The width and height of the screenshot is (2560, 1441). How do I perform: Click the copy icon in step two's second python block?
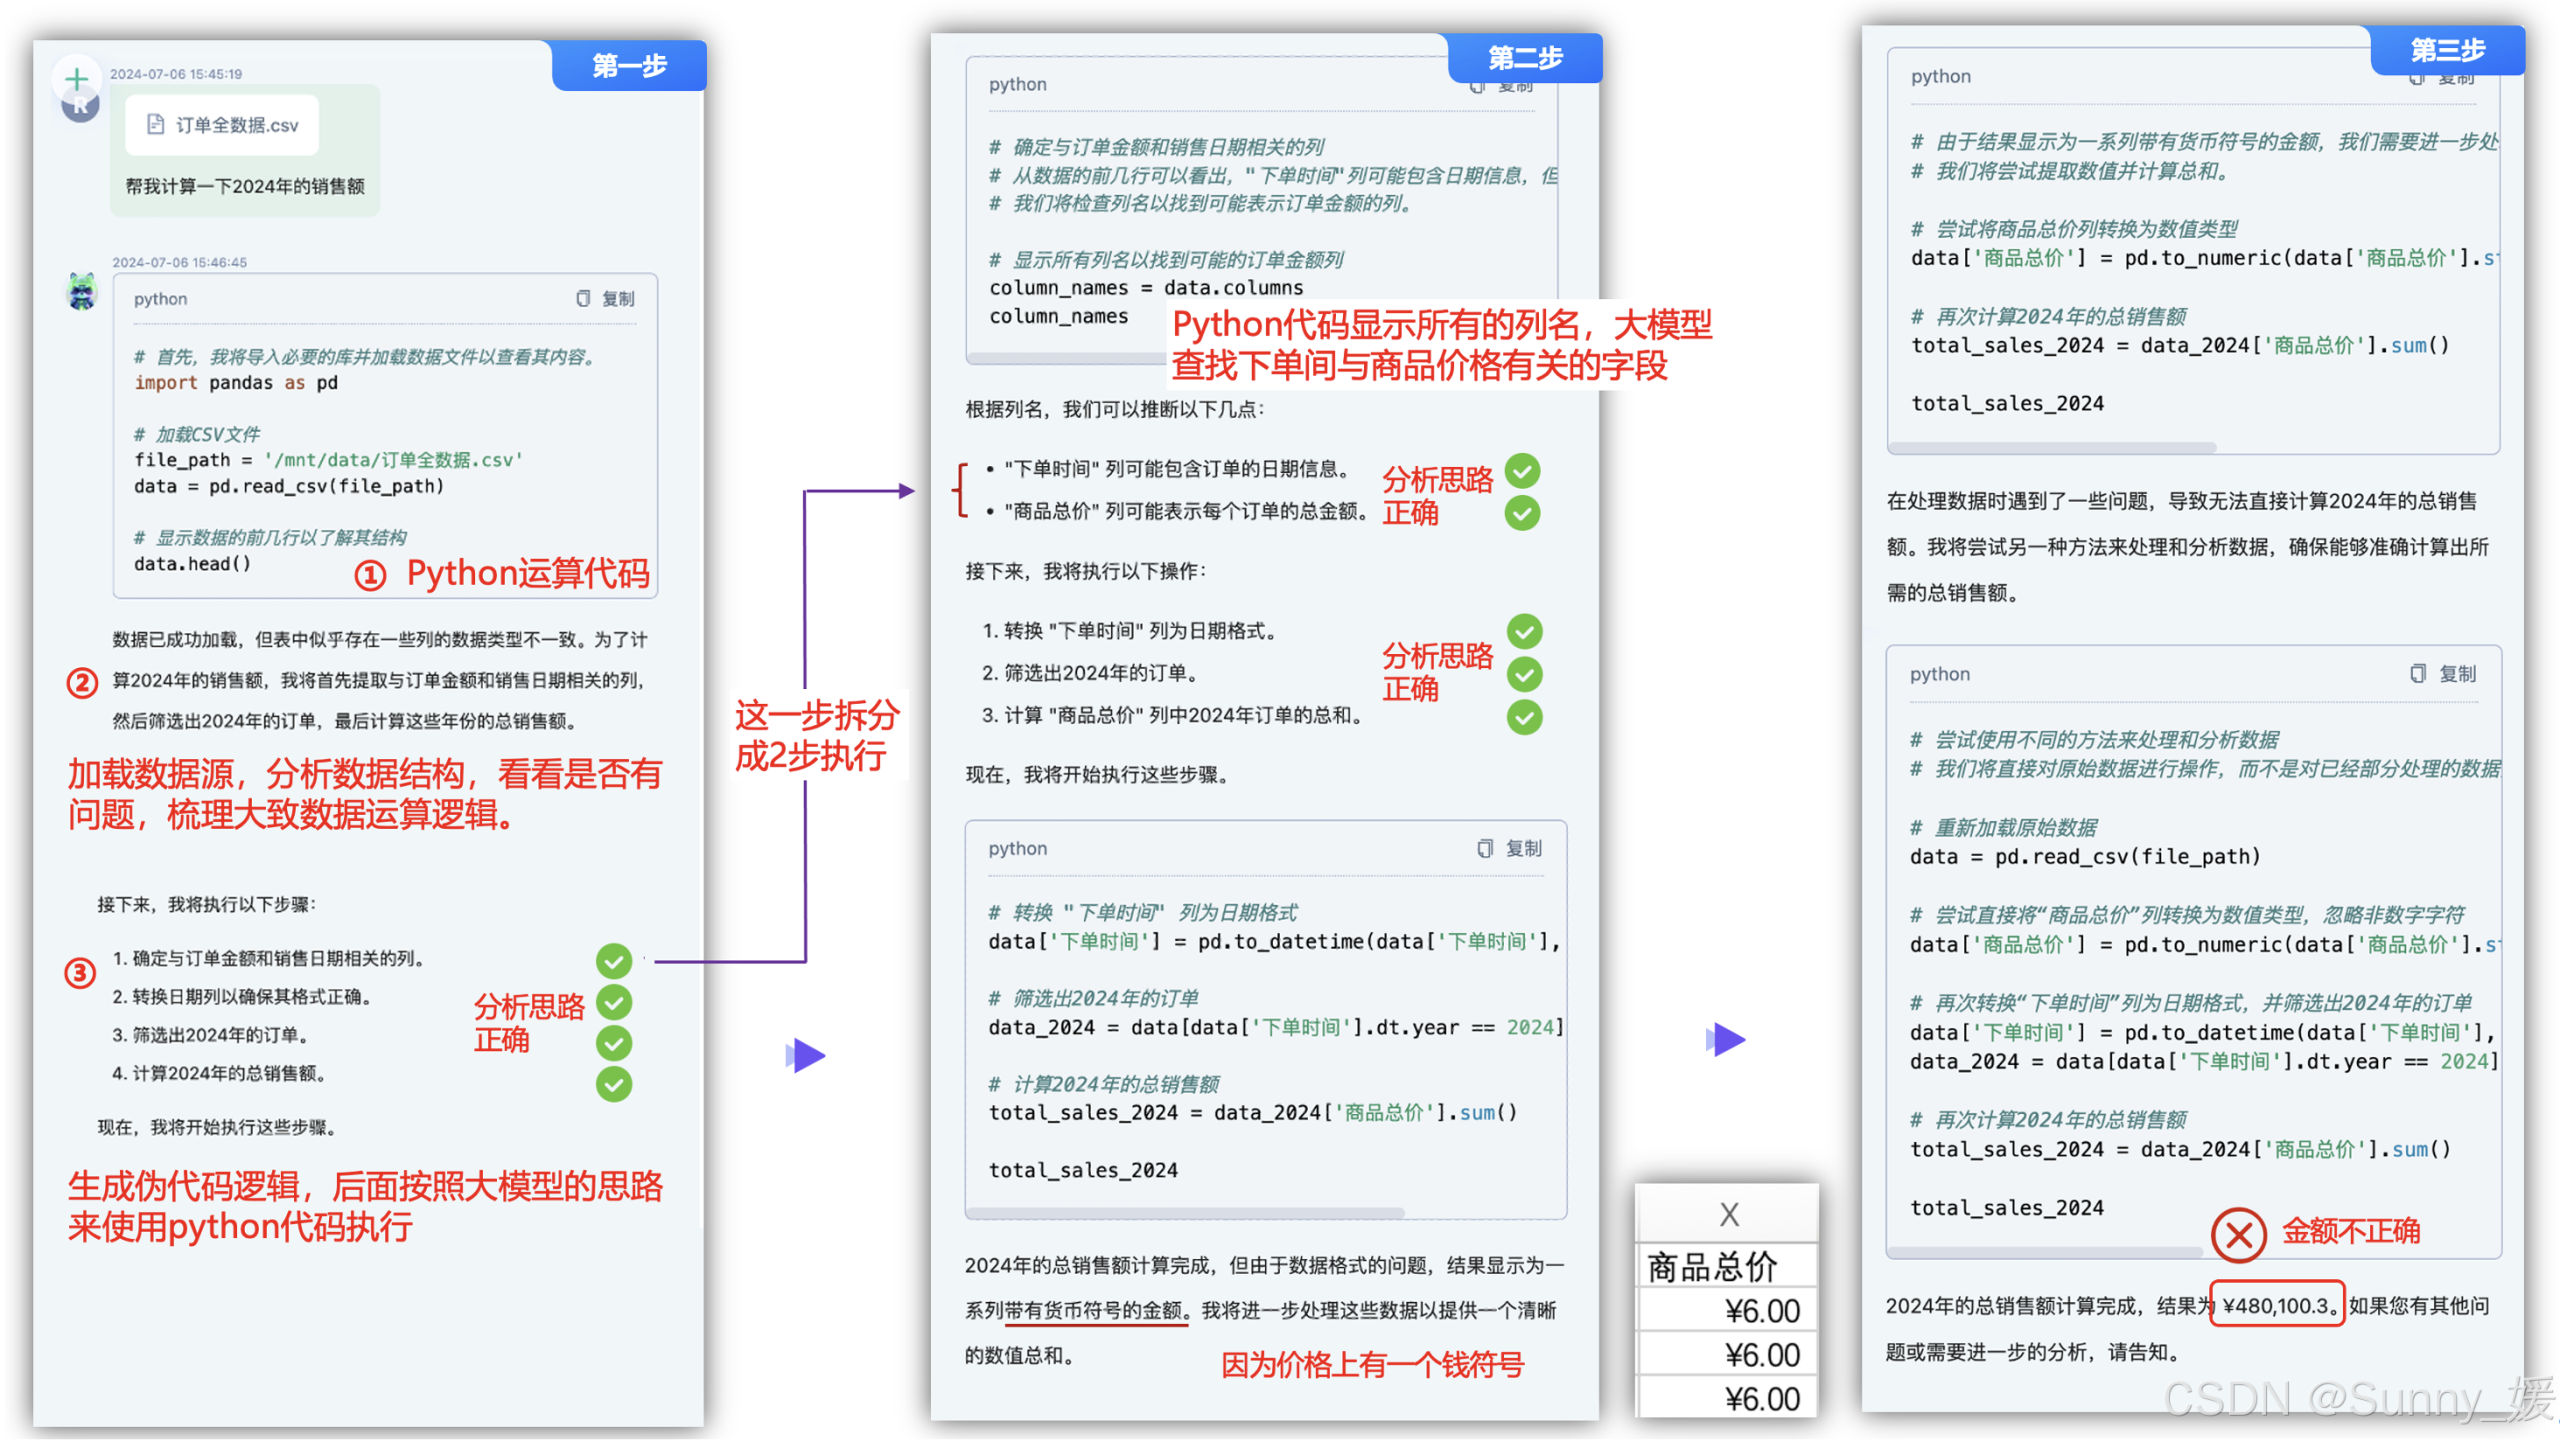[1484, 848]
